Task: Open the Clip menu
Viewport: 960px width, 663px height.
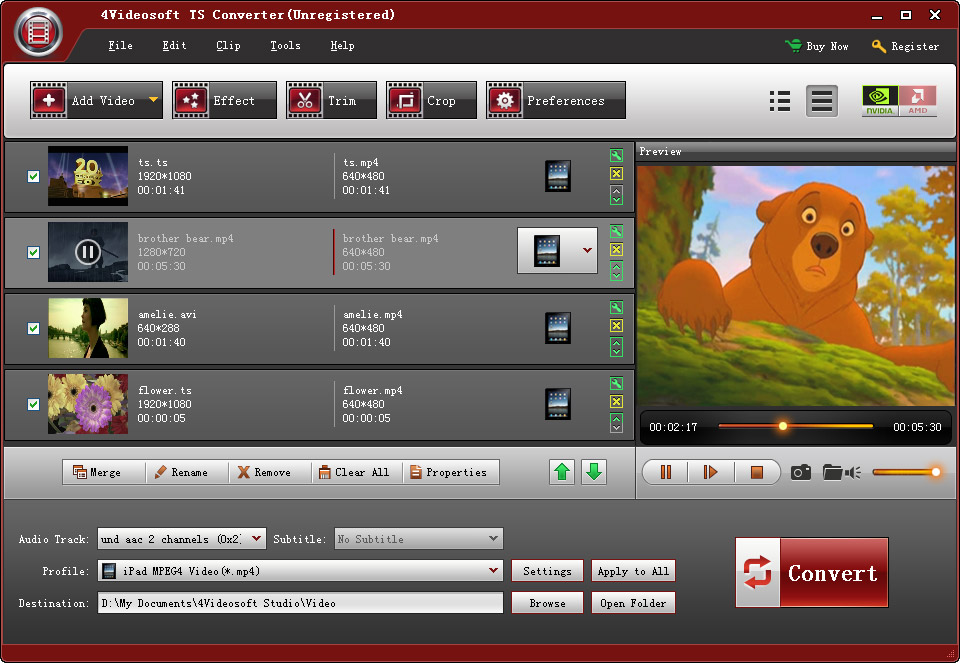Action: coord(228,45)
